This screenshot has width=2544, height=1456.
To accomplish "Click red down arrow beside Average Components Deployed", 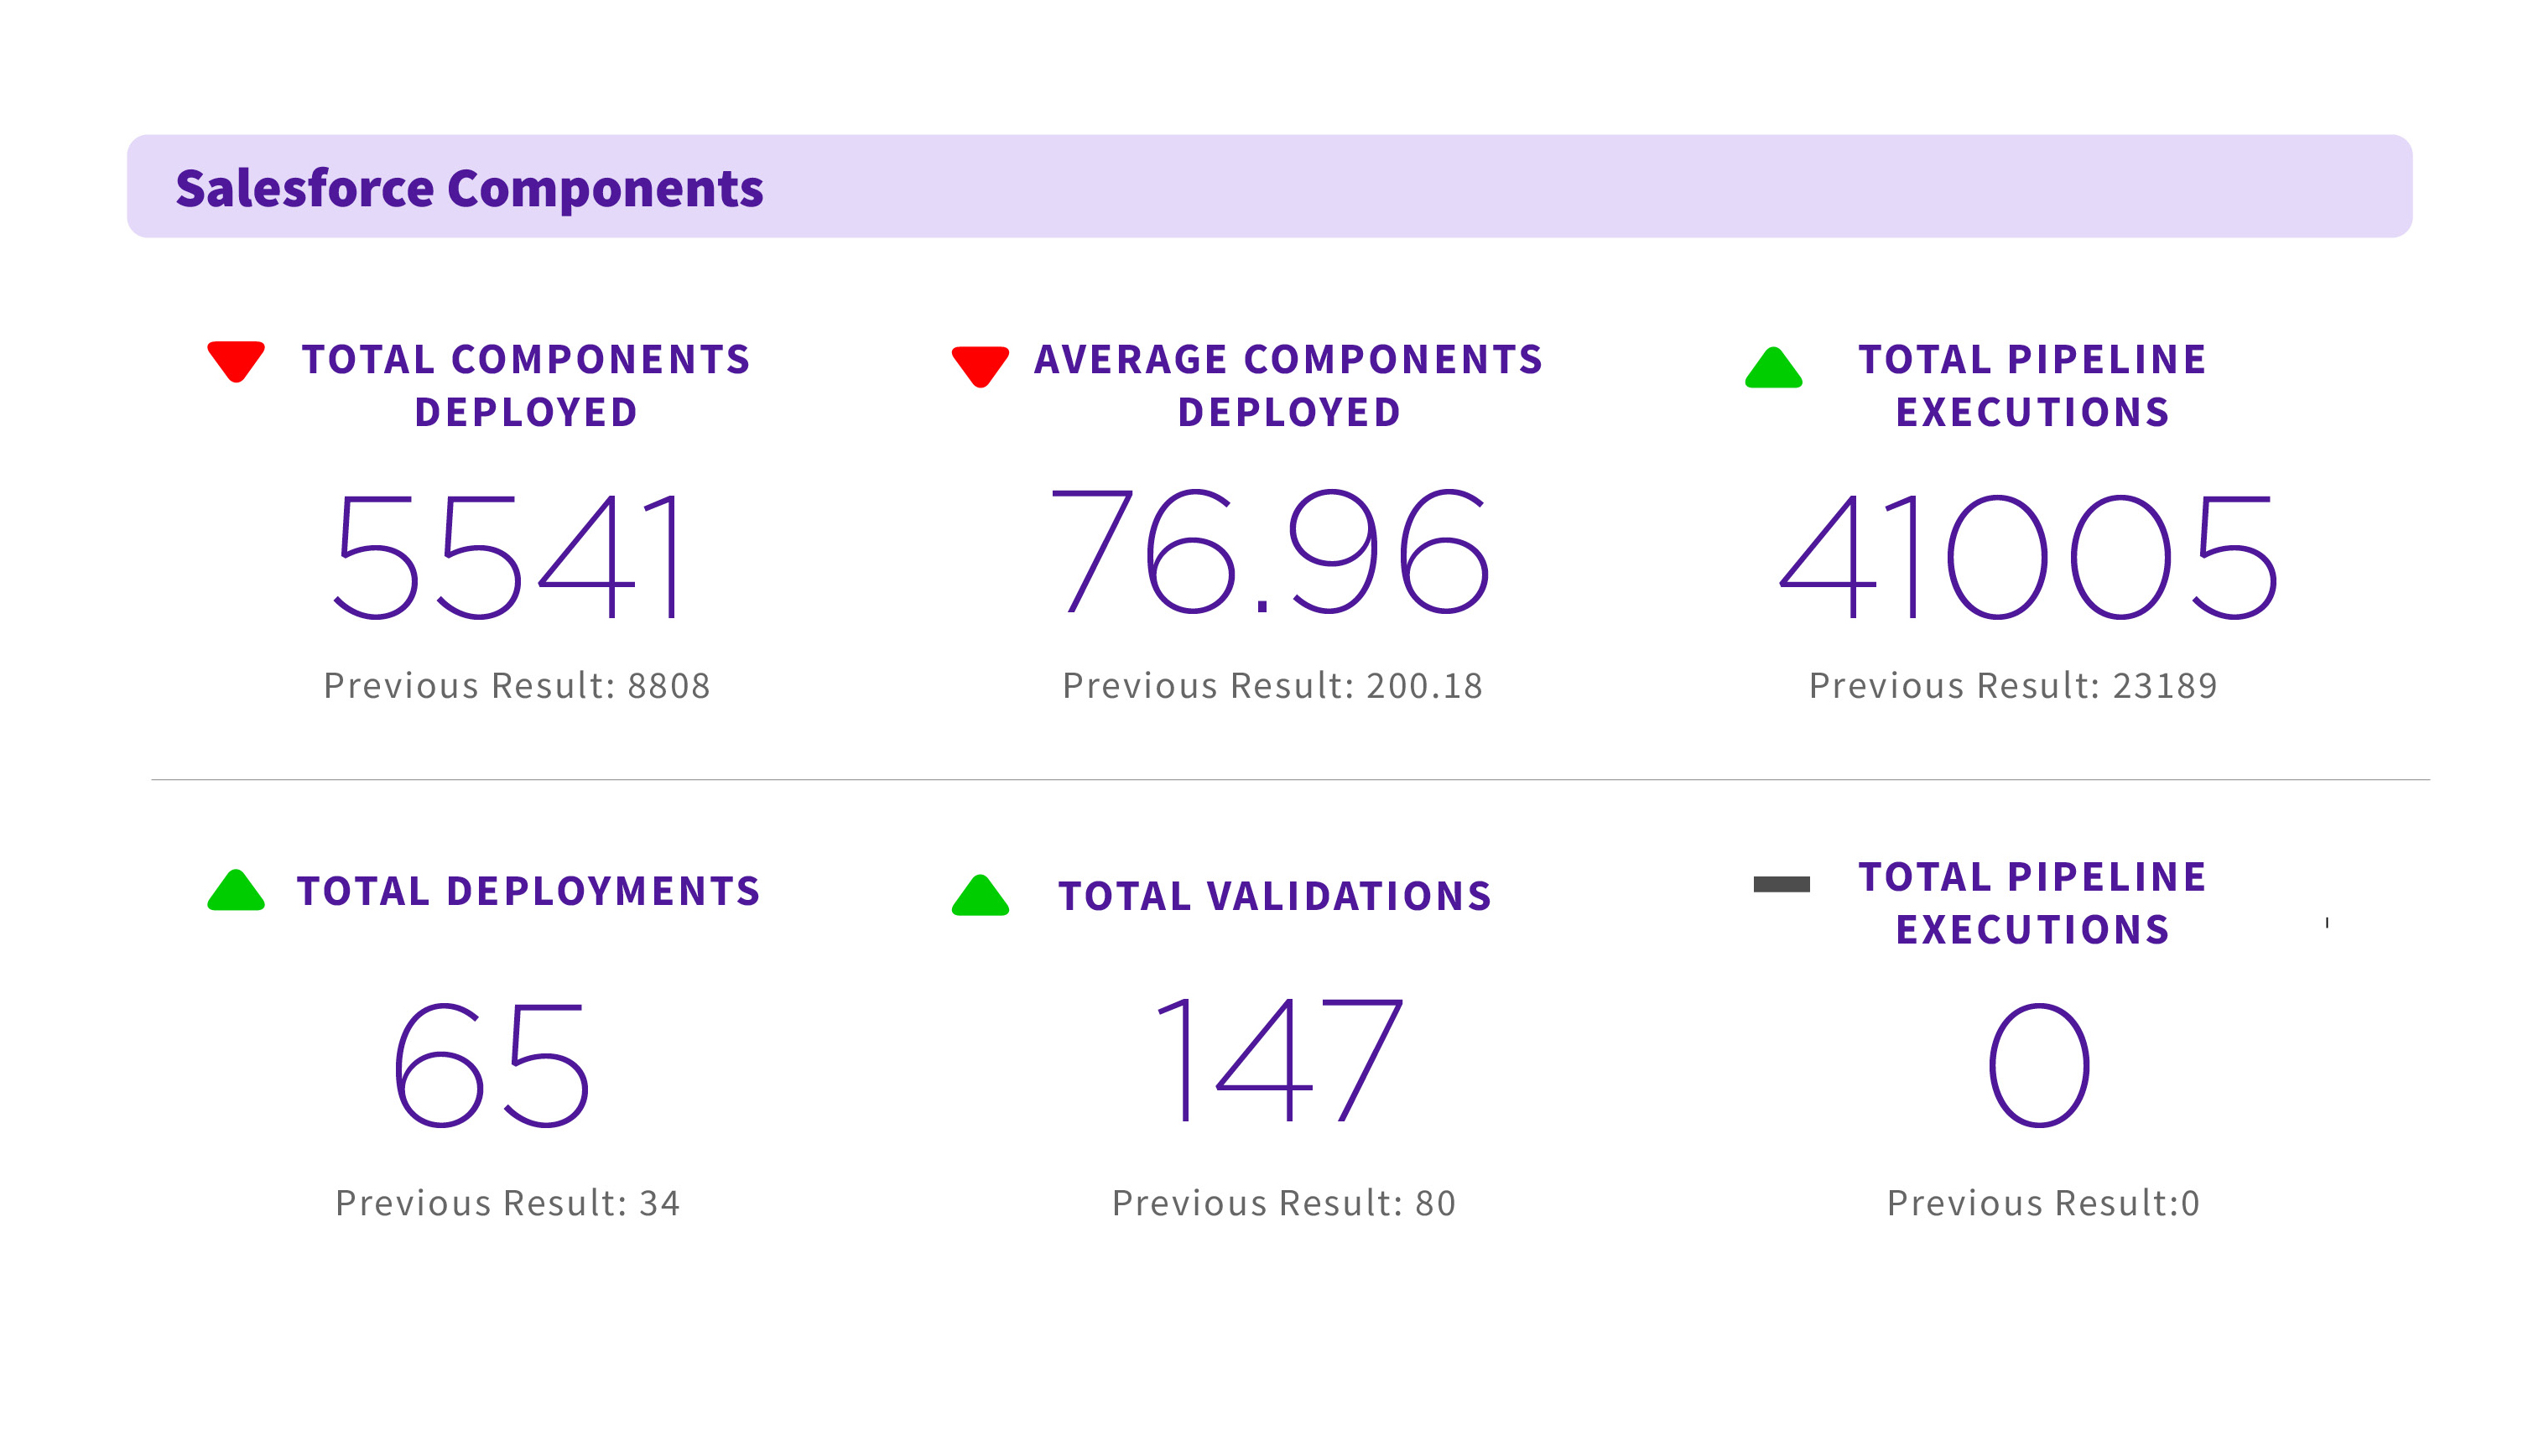I will click(x=980, y=365).
